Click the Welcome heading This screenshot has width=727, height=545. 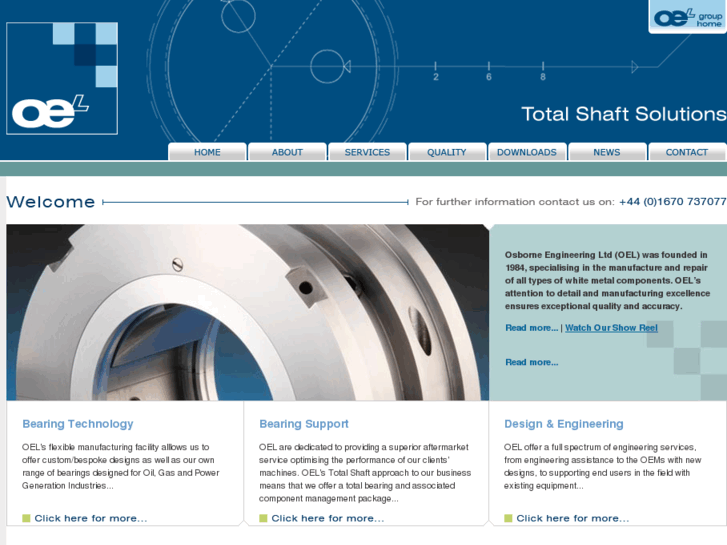coord(51,202)
